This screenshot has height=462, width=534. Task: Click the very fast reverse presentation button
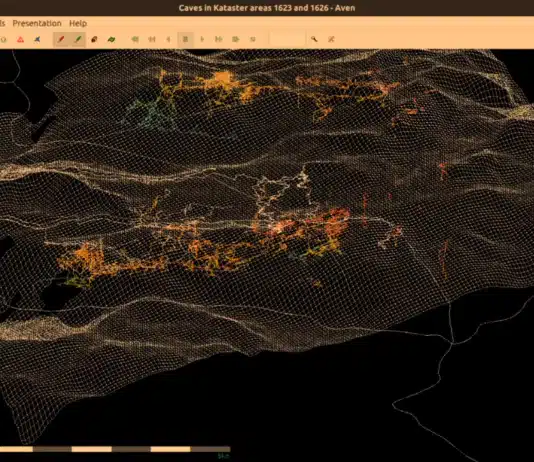coord(135,39)
